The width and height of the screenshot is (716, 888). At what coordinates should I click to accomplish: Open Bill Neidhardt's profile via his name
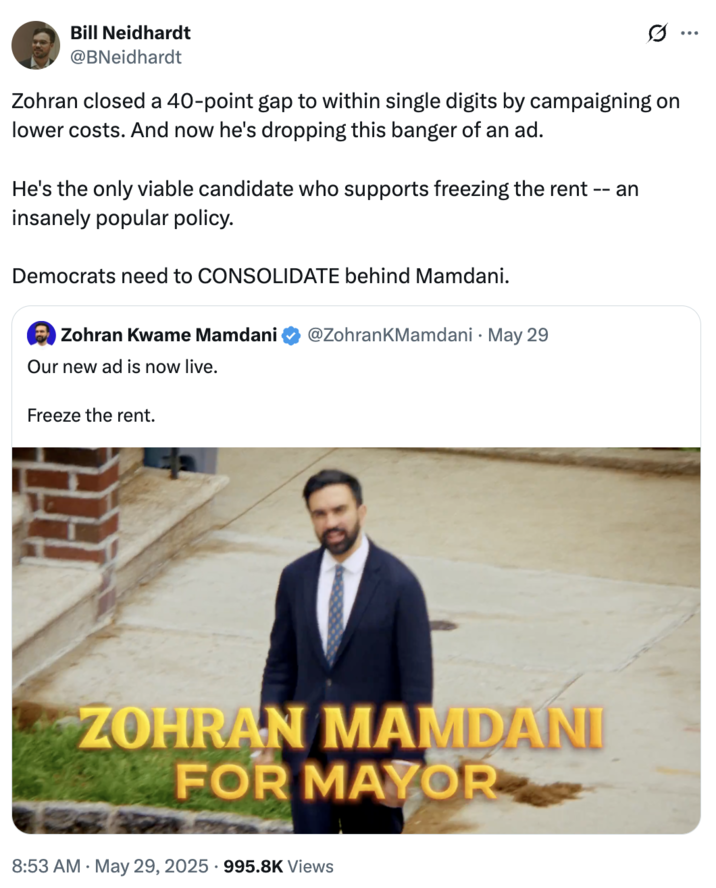[129, 32]
